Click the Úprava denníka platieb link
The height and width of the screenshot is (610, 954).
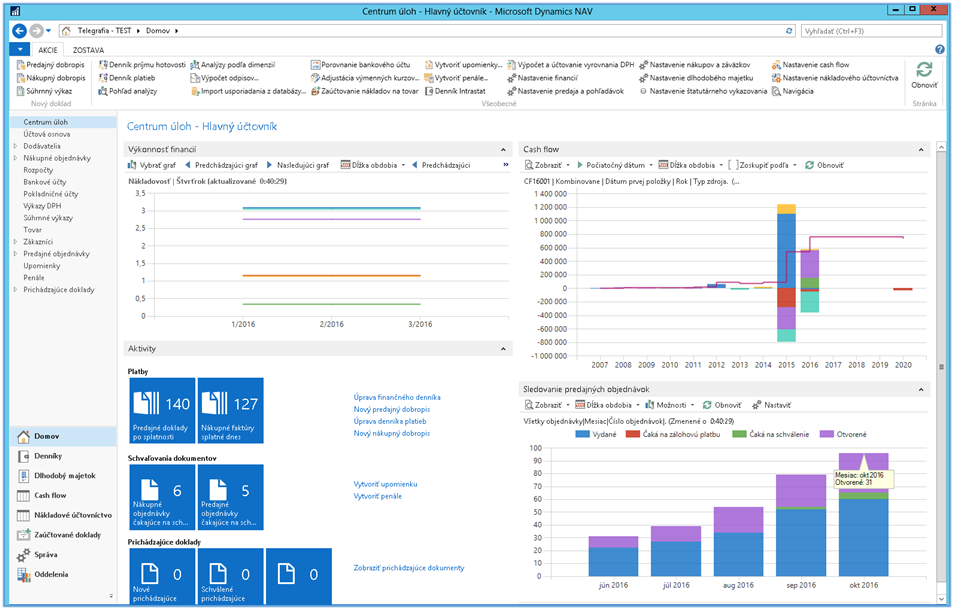390,421
